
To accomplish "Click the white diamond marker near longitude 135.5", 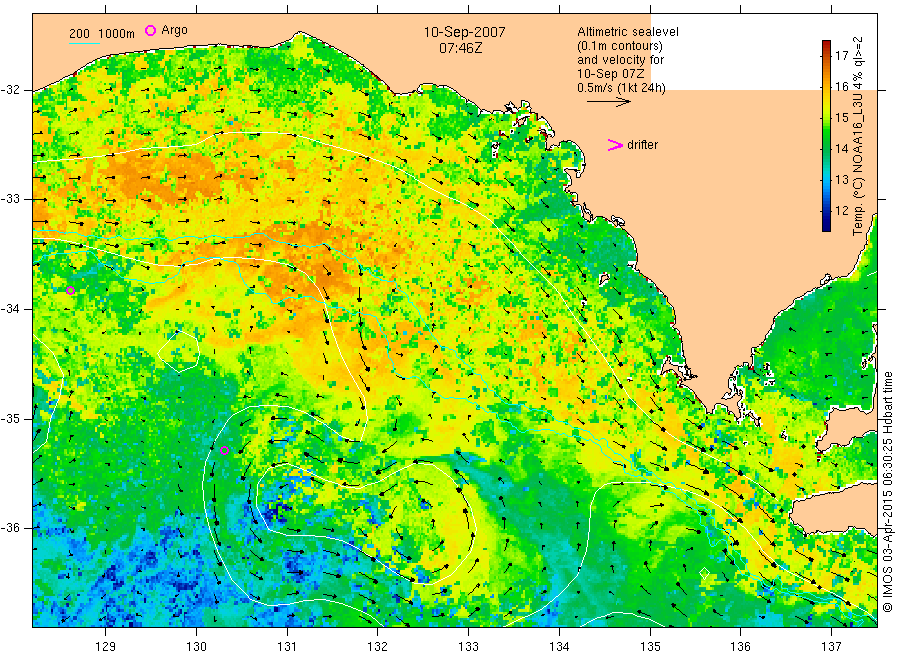I will click(705, 573).
